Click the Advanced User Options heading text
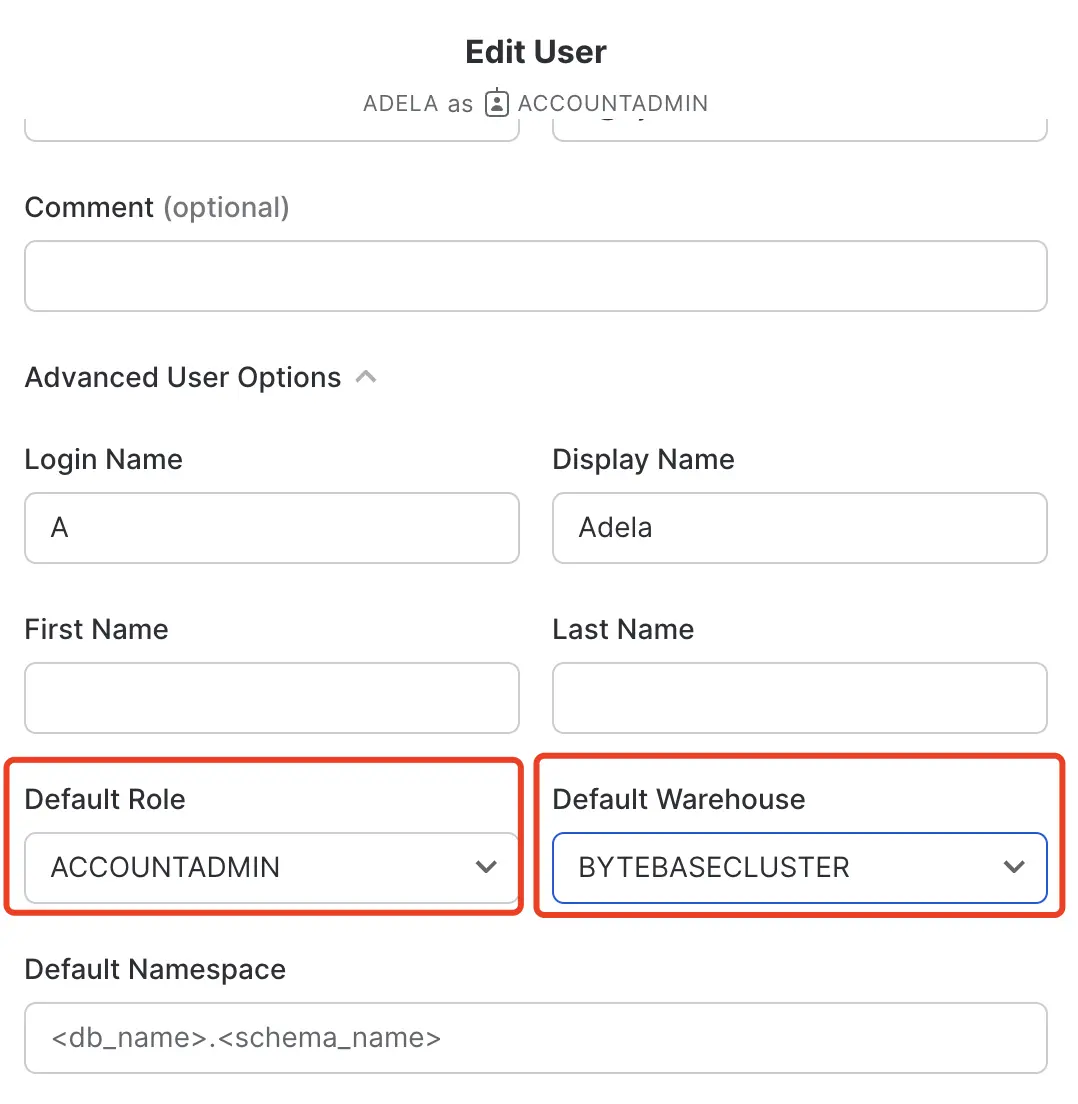The width and height of the screenshot is (1078, 1104). (x=183, y=377)
